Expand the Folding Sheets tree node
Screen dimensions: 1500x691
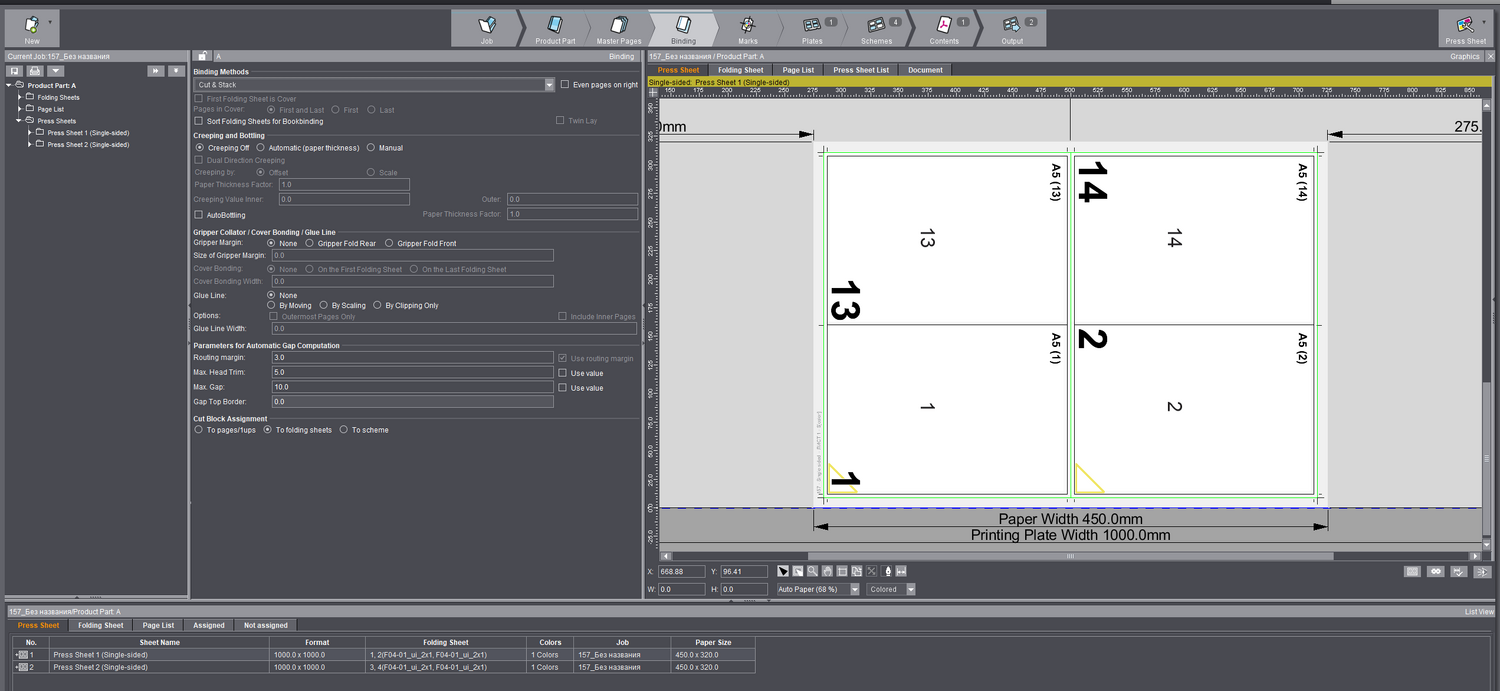20,97
